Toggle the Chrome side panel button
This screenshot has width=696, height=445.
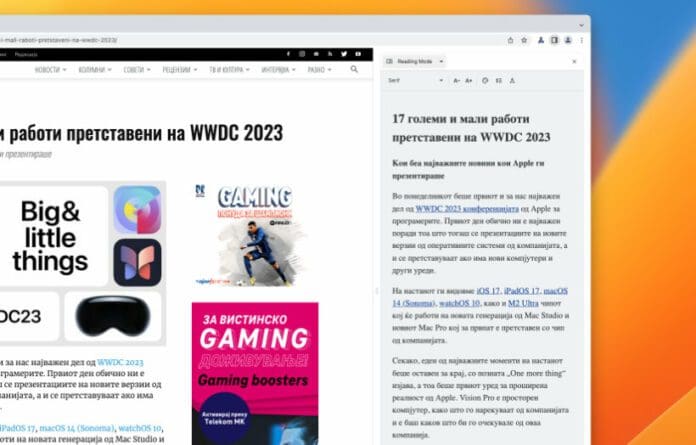[553, 40]
